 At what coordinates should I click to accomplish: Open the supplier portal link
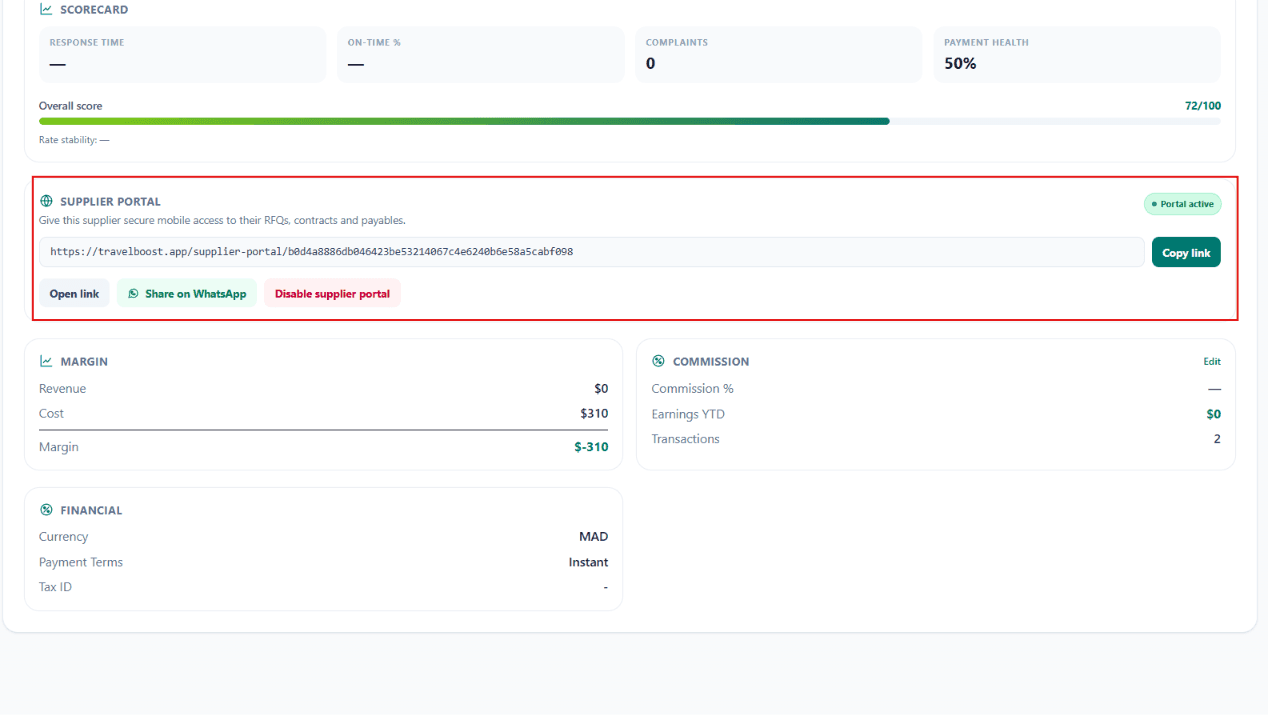pos(74,294)
